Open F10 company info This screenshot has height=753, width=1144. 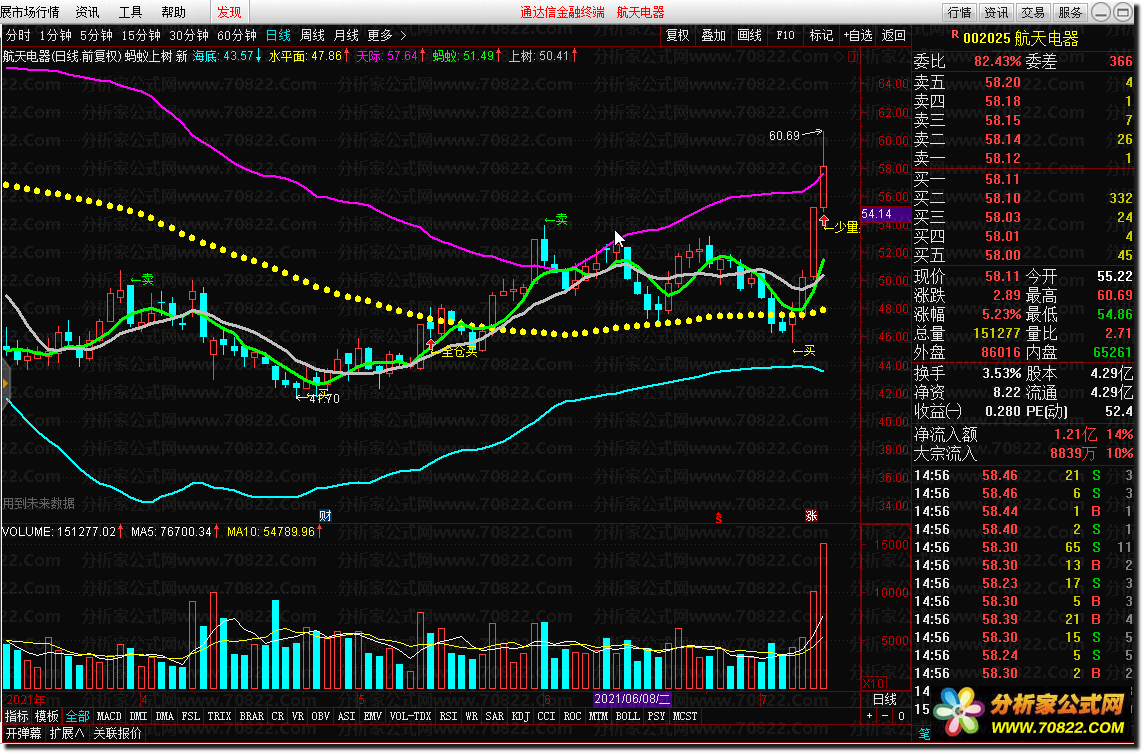pyautogui.click(x=785, y=35)
